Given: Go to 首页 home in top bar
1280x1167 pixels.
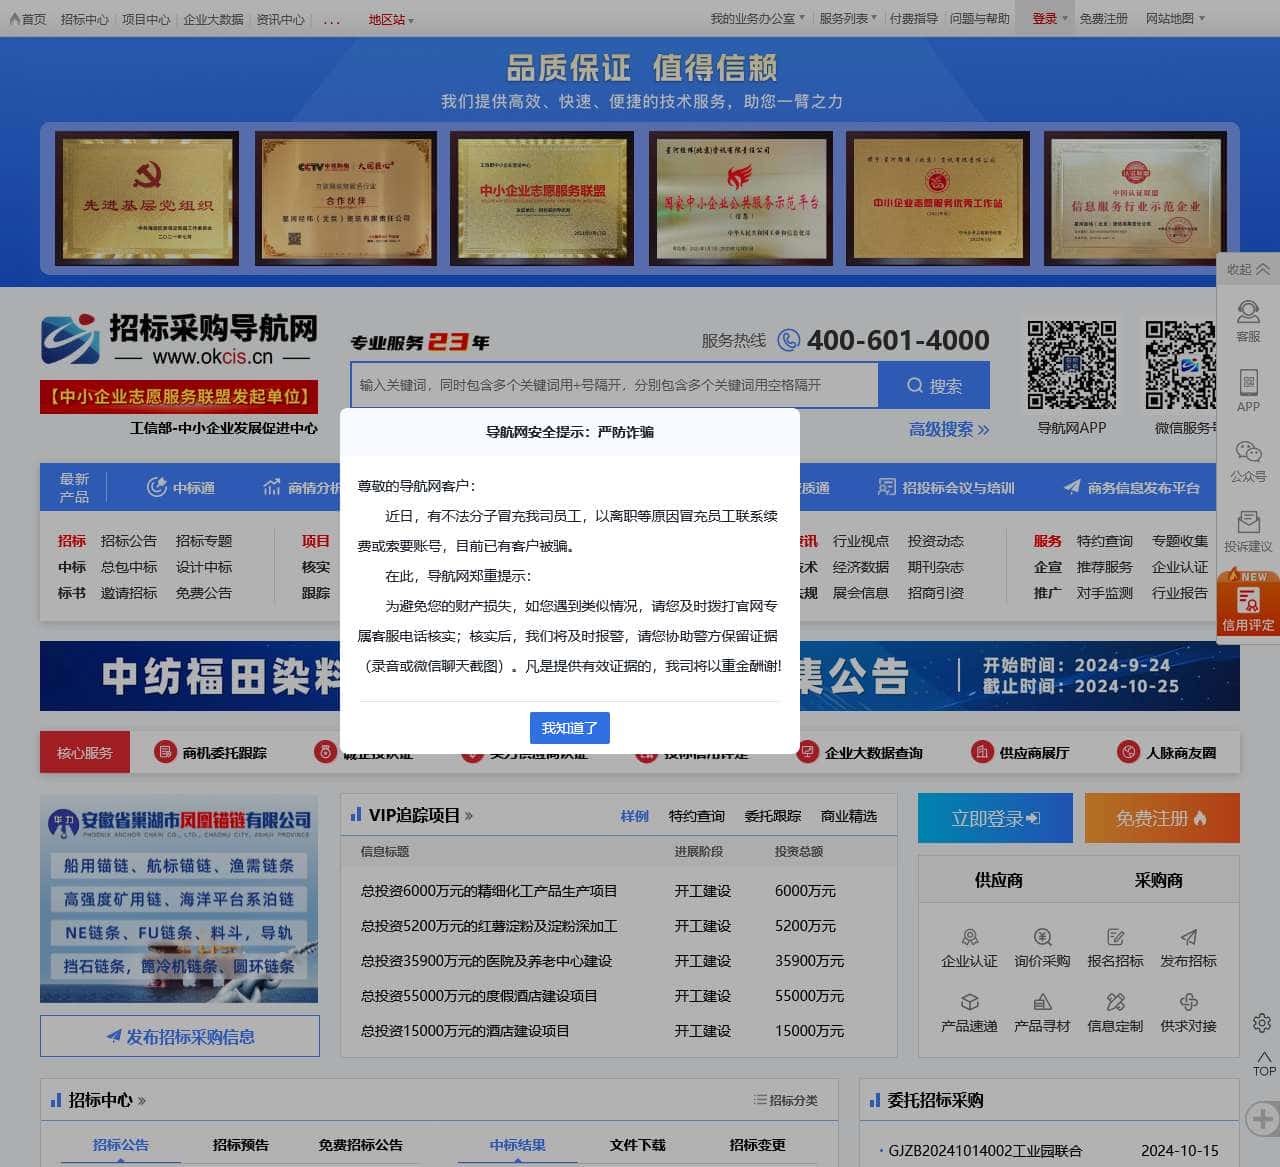Looking at the screenshot, I should point(29,19).
